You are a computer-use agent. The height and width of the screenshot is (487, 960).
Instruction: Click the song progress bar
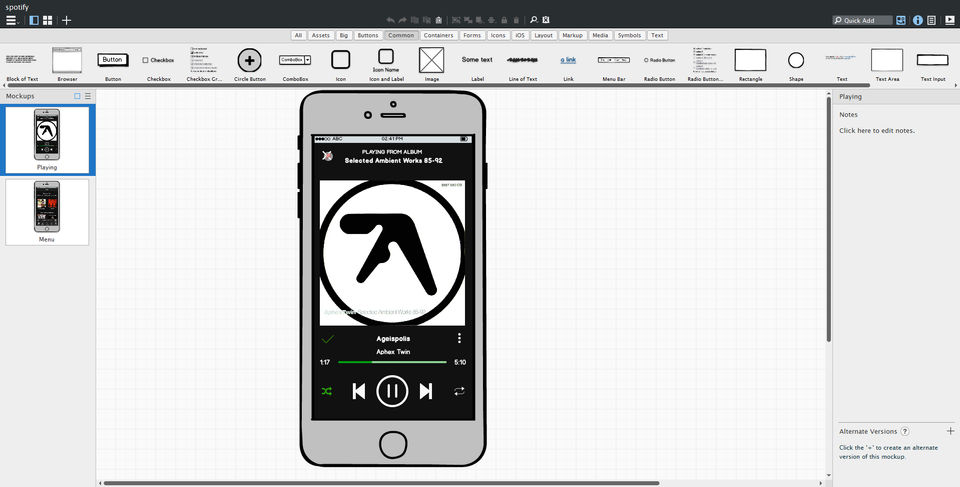tap(392, 362)
